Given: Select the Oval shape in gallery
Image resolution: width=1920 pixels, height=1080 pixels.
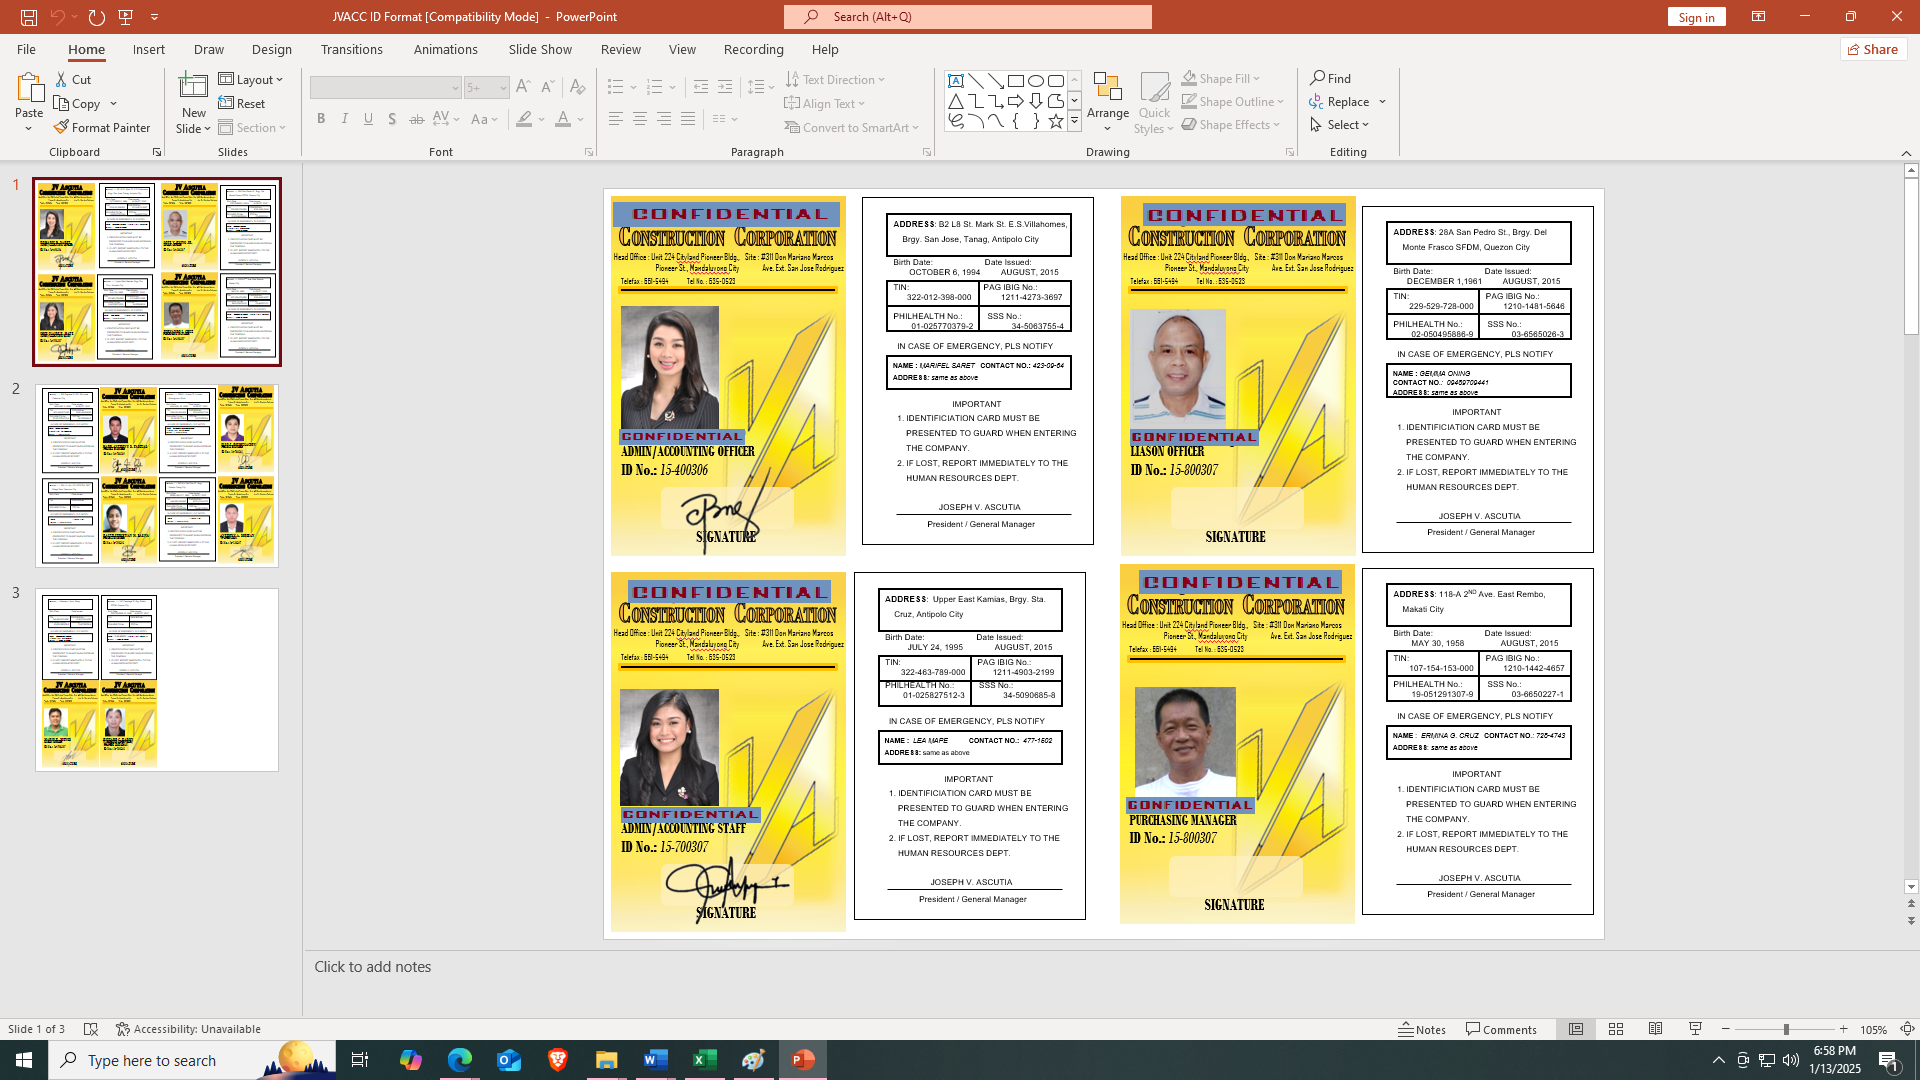Looking at the screenshot, I should tap(1036, 81).
